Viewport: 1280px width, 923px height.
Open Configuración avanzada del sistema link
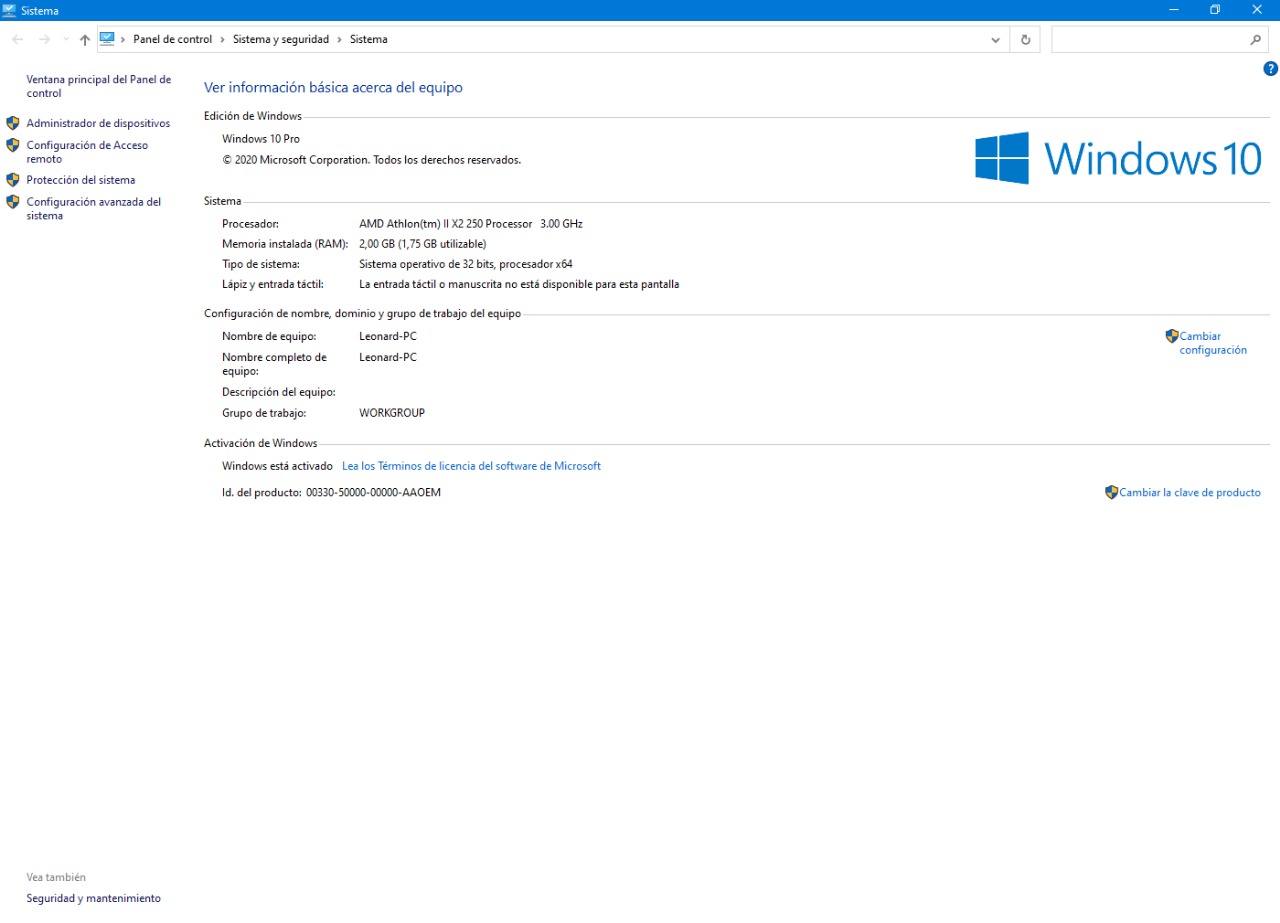click(x=94, y=208)
